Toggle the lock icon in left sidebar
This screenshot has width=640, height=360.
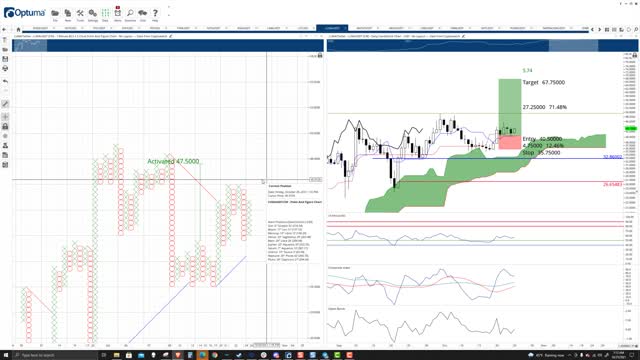pos(5,127)
